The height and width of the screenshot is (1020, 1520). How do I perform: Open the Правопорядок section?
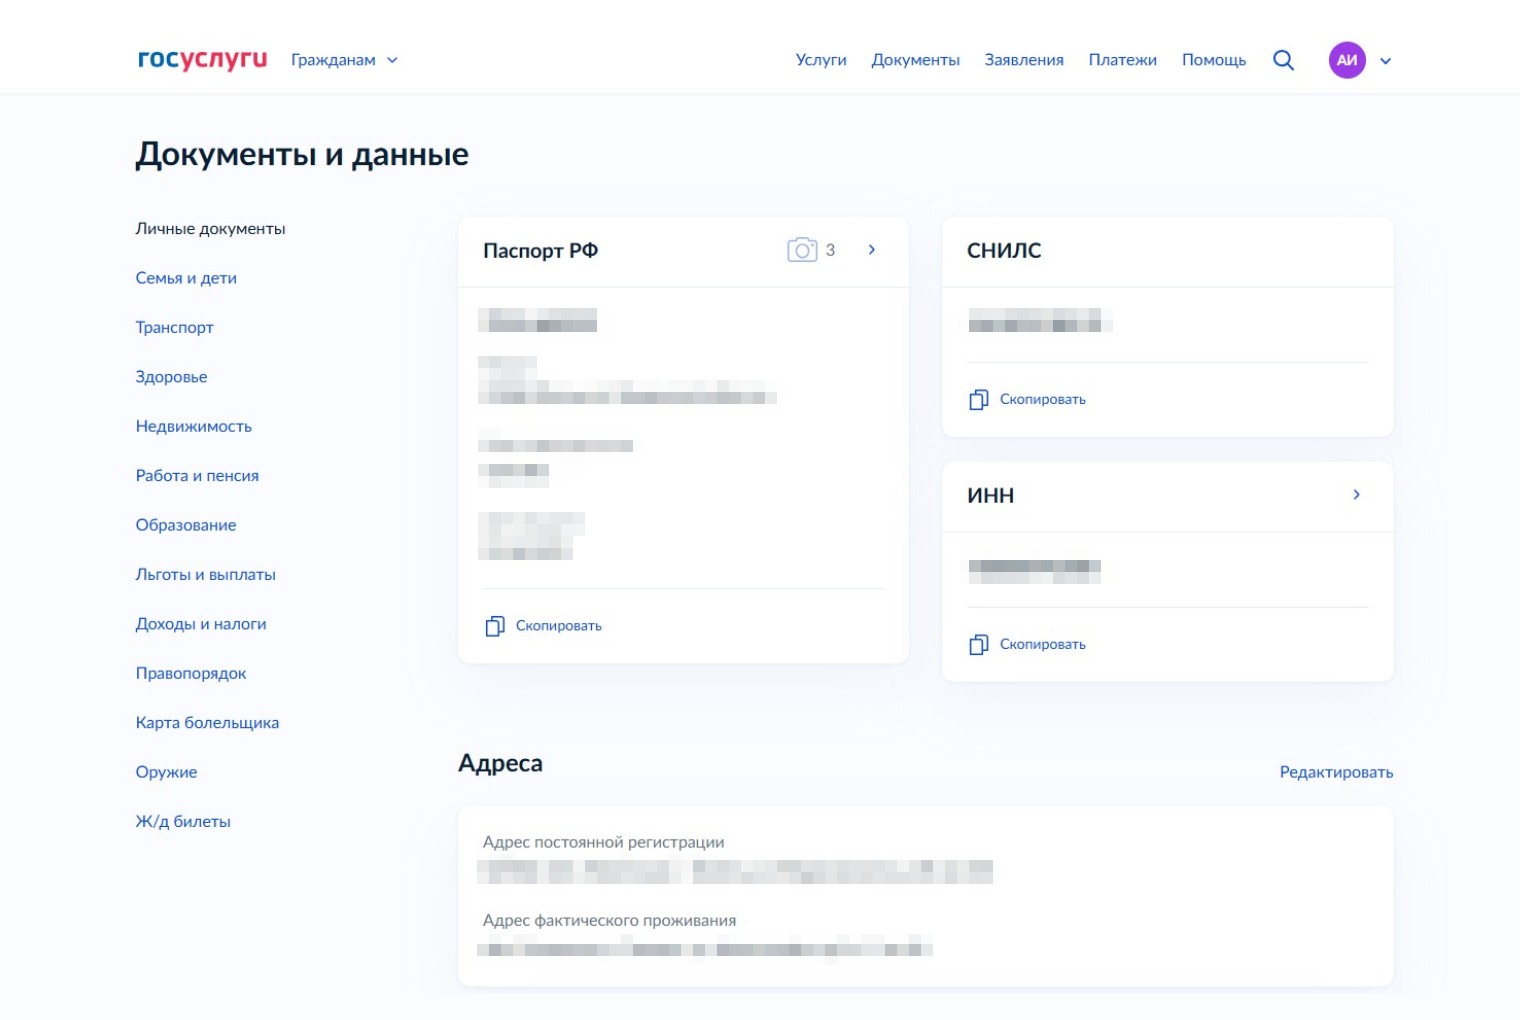[x=190, y=673]
